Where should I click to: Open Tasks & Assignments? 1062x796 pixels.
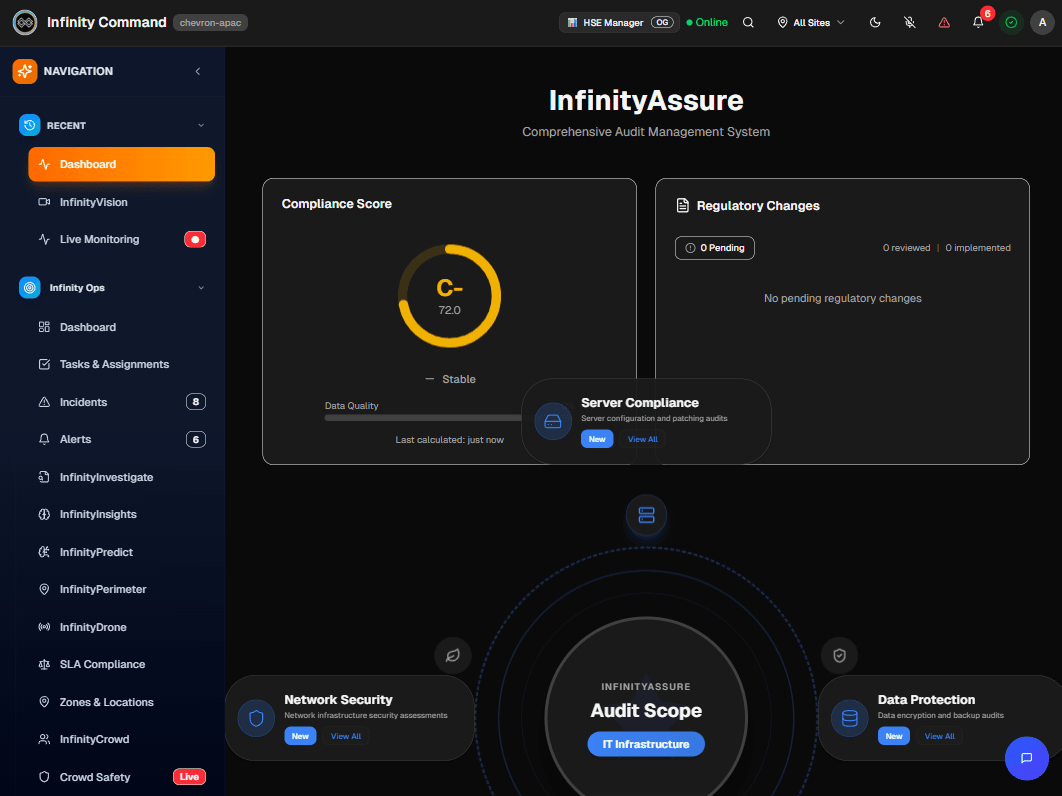tap(121, 364)
